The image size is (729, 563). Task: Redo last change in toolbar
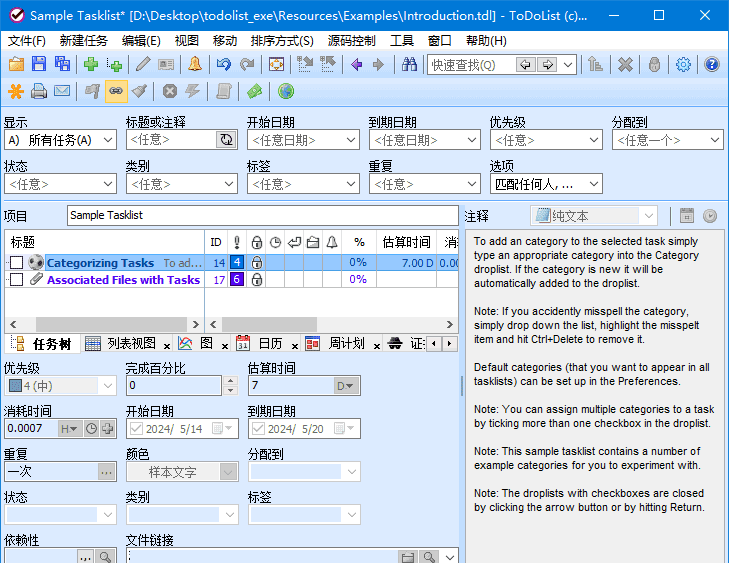click(x=247, y=64)
